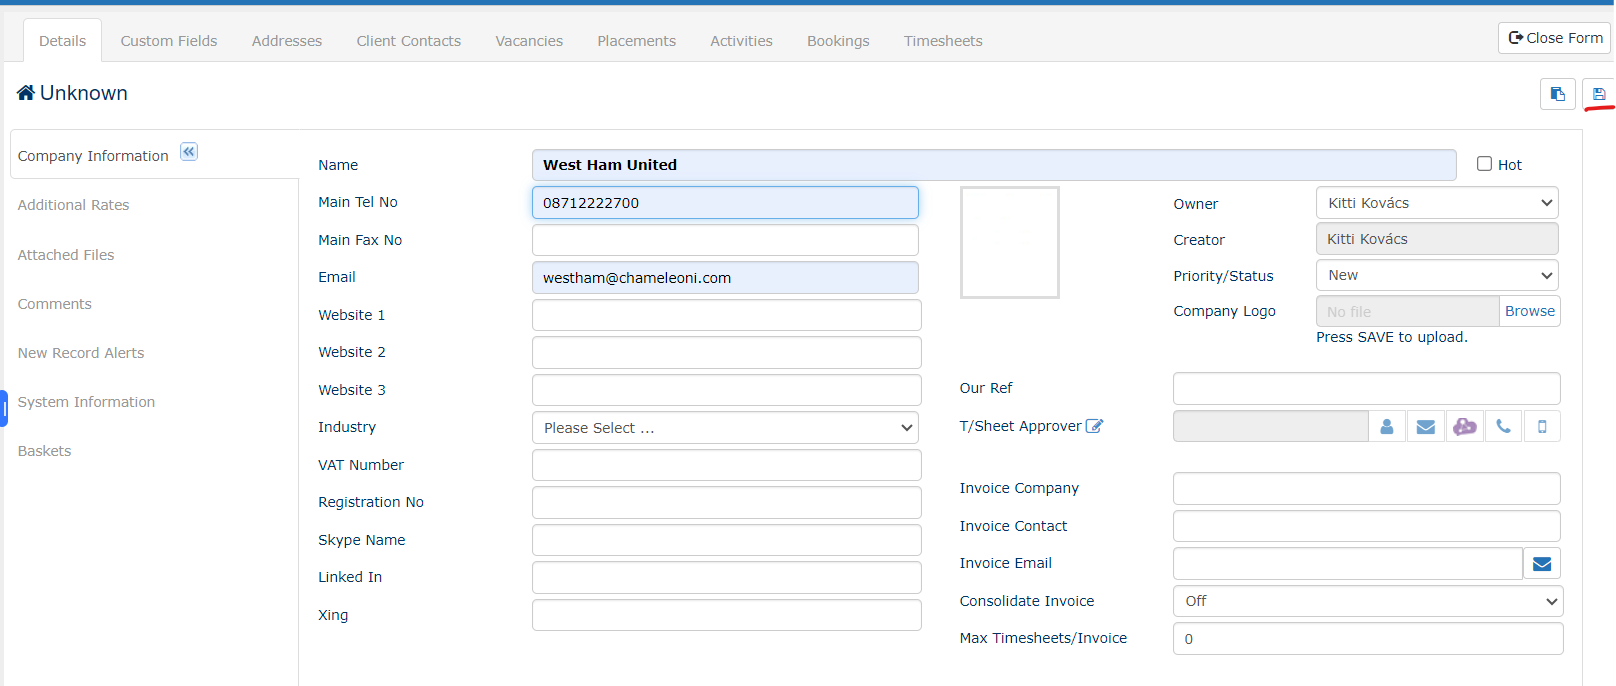Screen dimensions: 1616x686
Task: Click the Main Tel No field
Action: click(725, 203)
